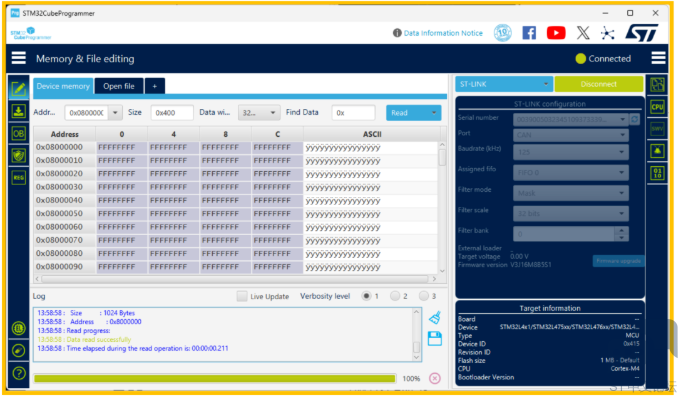Select the Memory & File editing pencil icon
This screenshot has height=402, width=686.
tap(19, 89)
